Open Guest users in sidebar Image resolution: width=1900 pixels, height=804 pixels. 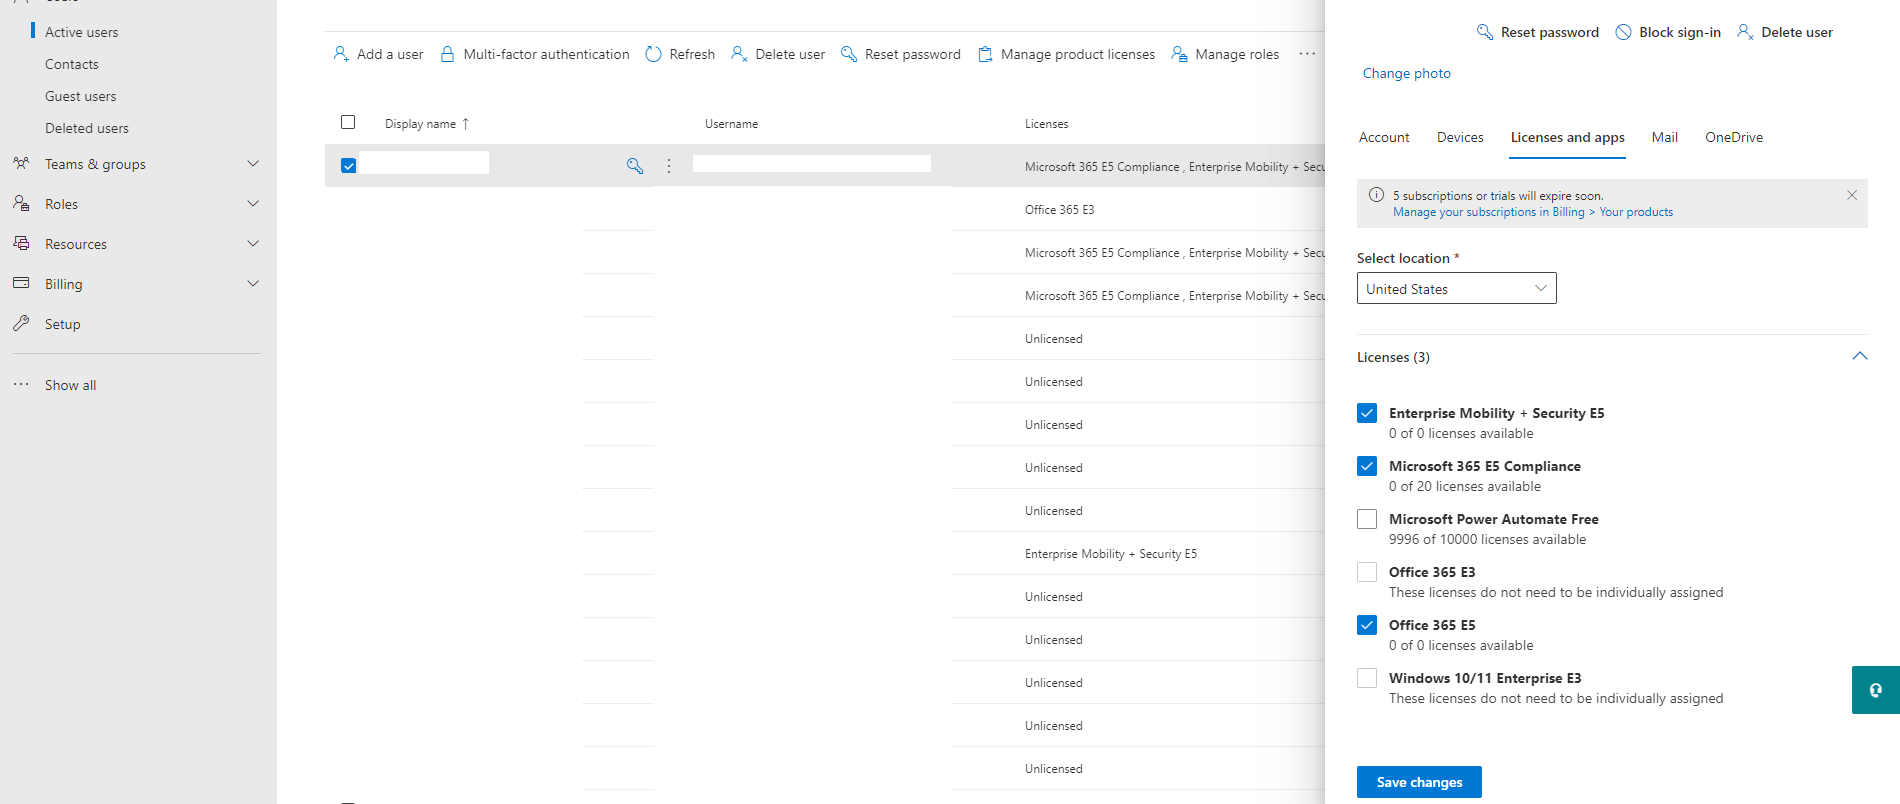(80, 96)
